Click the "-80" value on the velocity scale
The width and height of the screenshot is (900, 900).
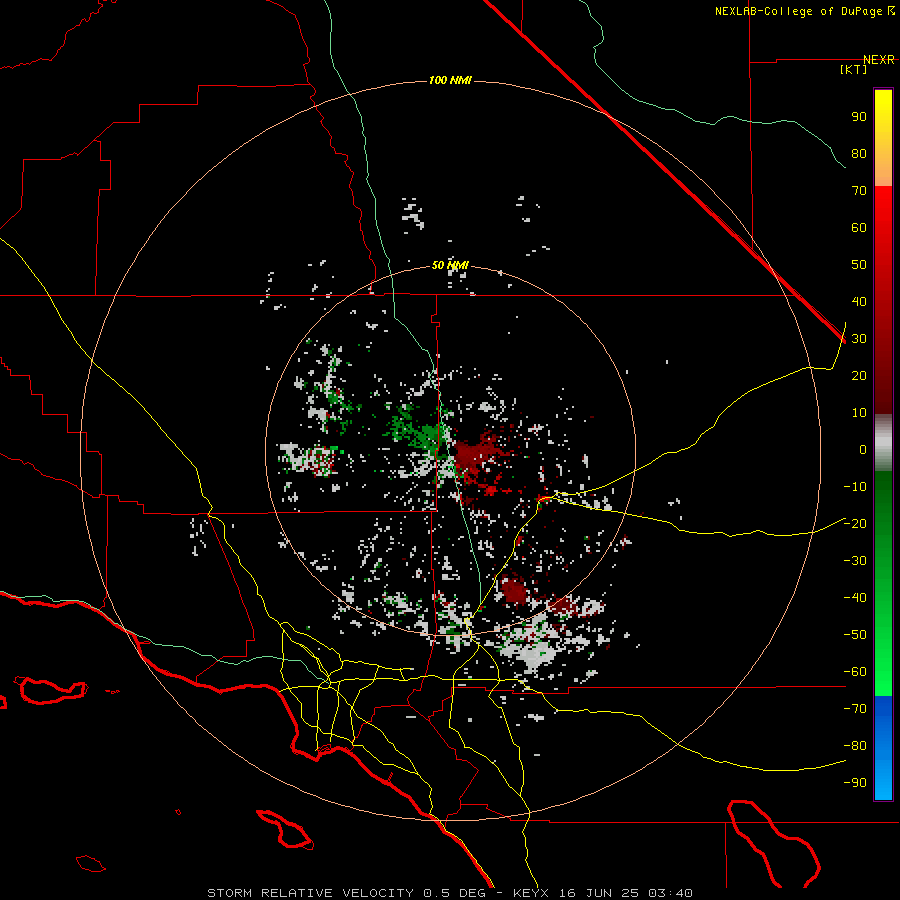tap(855, 746)
